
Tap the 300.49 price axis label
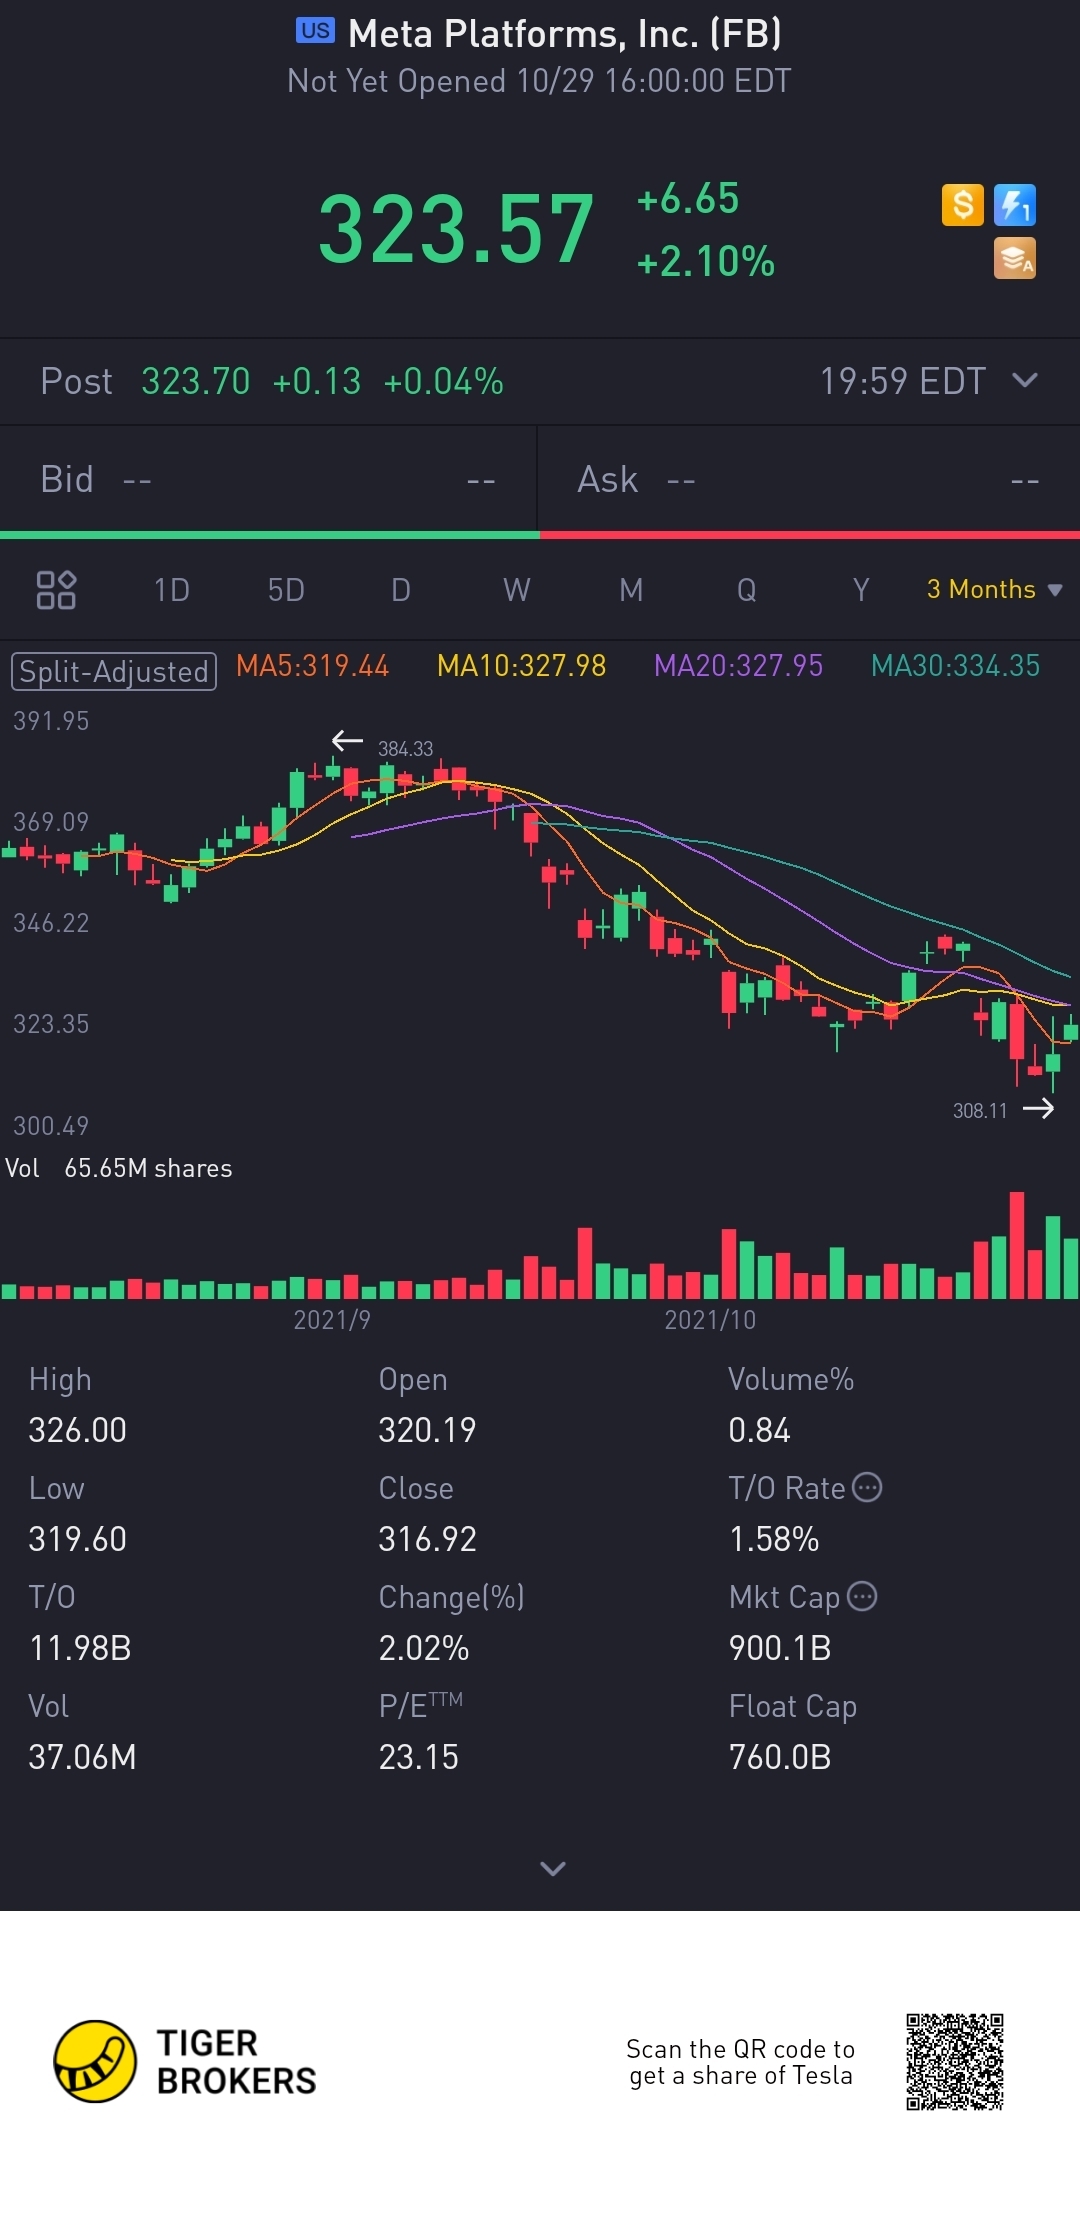[51, 1126]
